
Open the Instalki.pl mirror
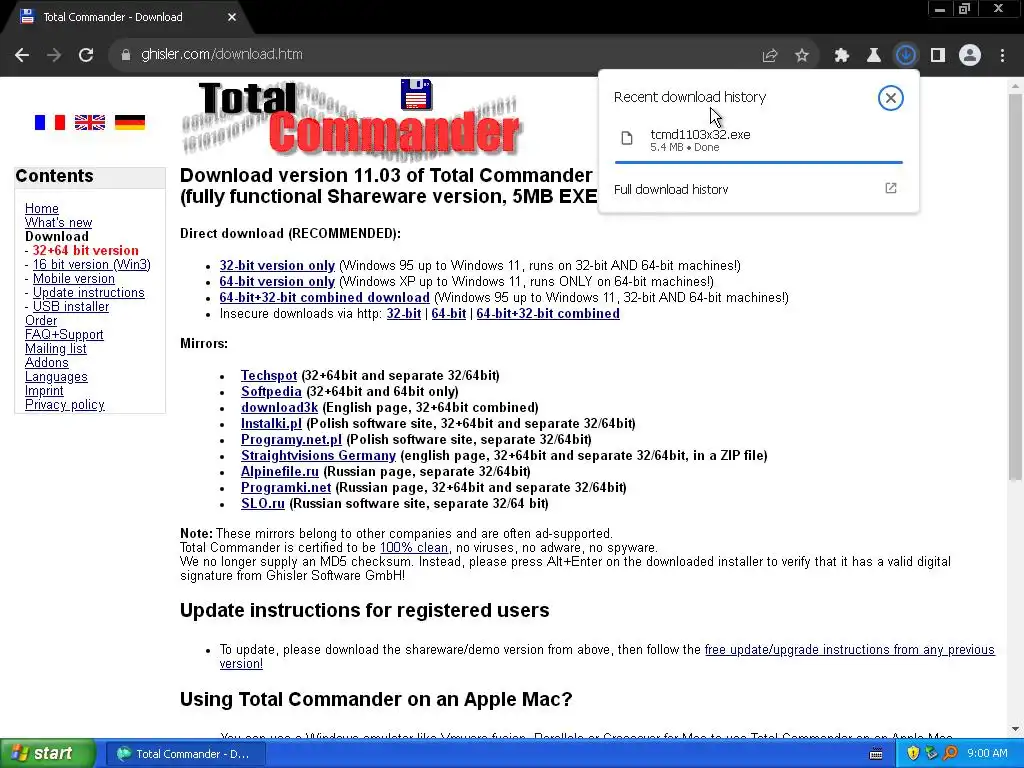(x=271, y=423)
